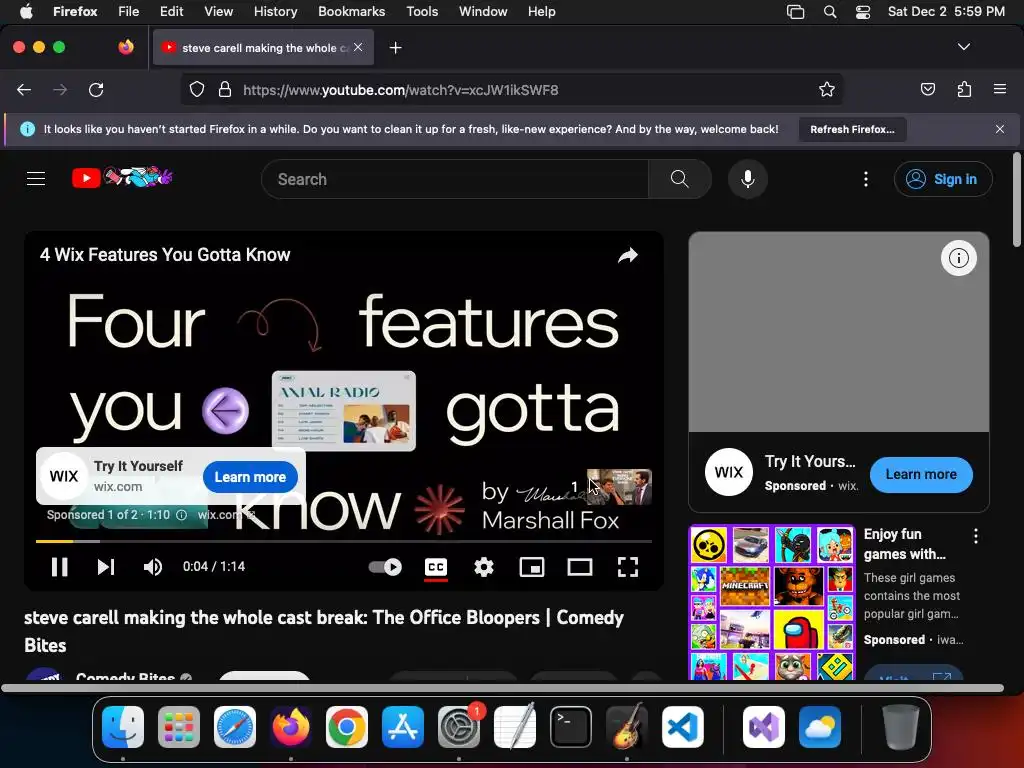The width and height of the screenshot is (1024, 768).
Task: Select the steve carell YouTube tab
Action: click(263, 48)
